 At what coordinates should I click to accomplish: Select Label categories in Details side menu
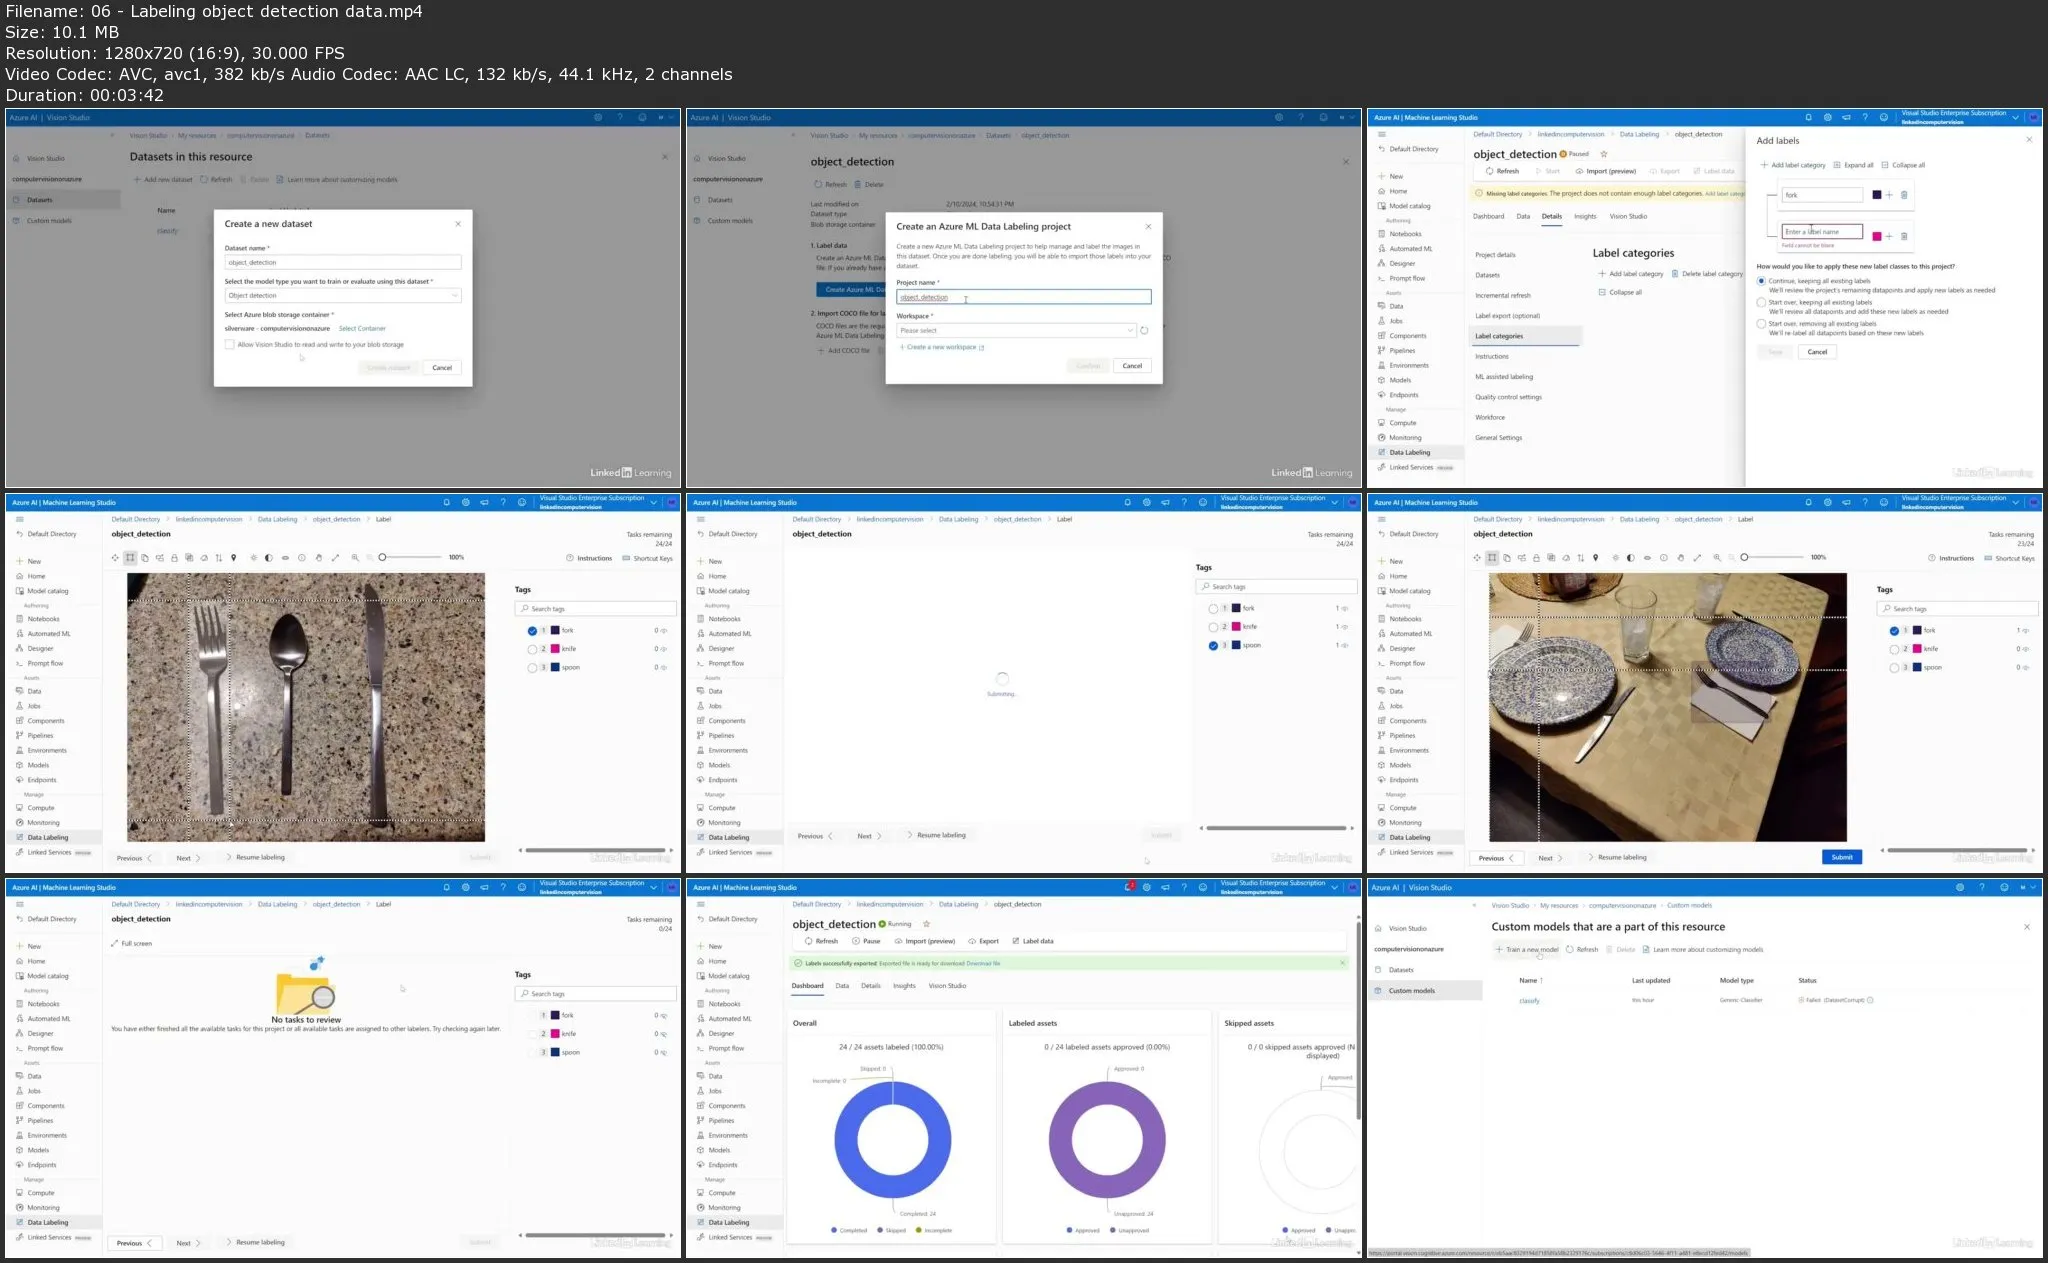(x=1525, y=336)
